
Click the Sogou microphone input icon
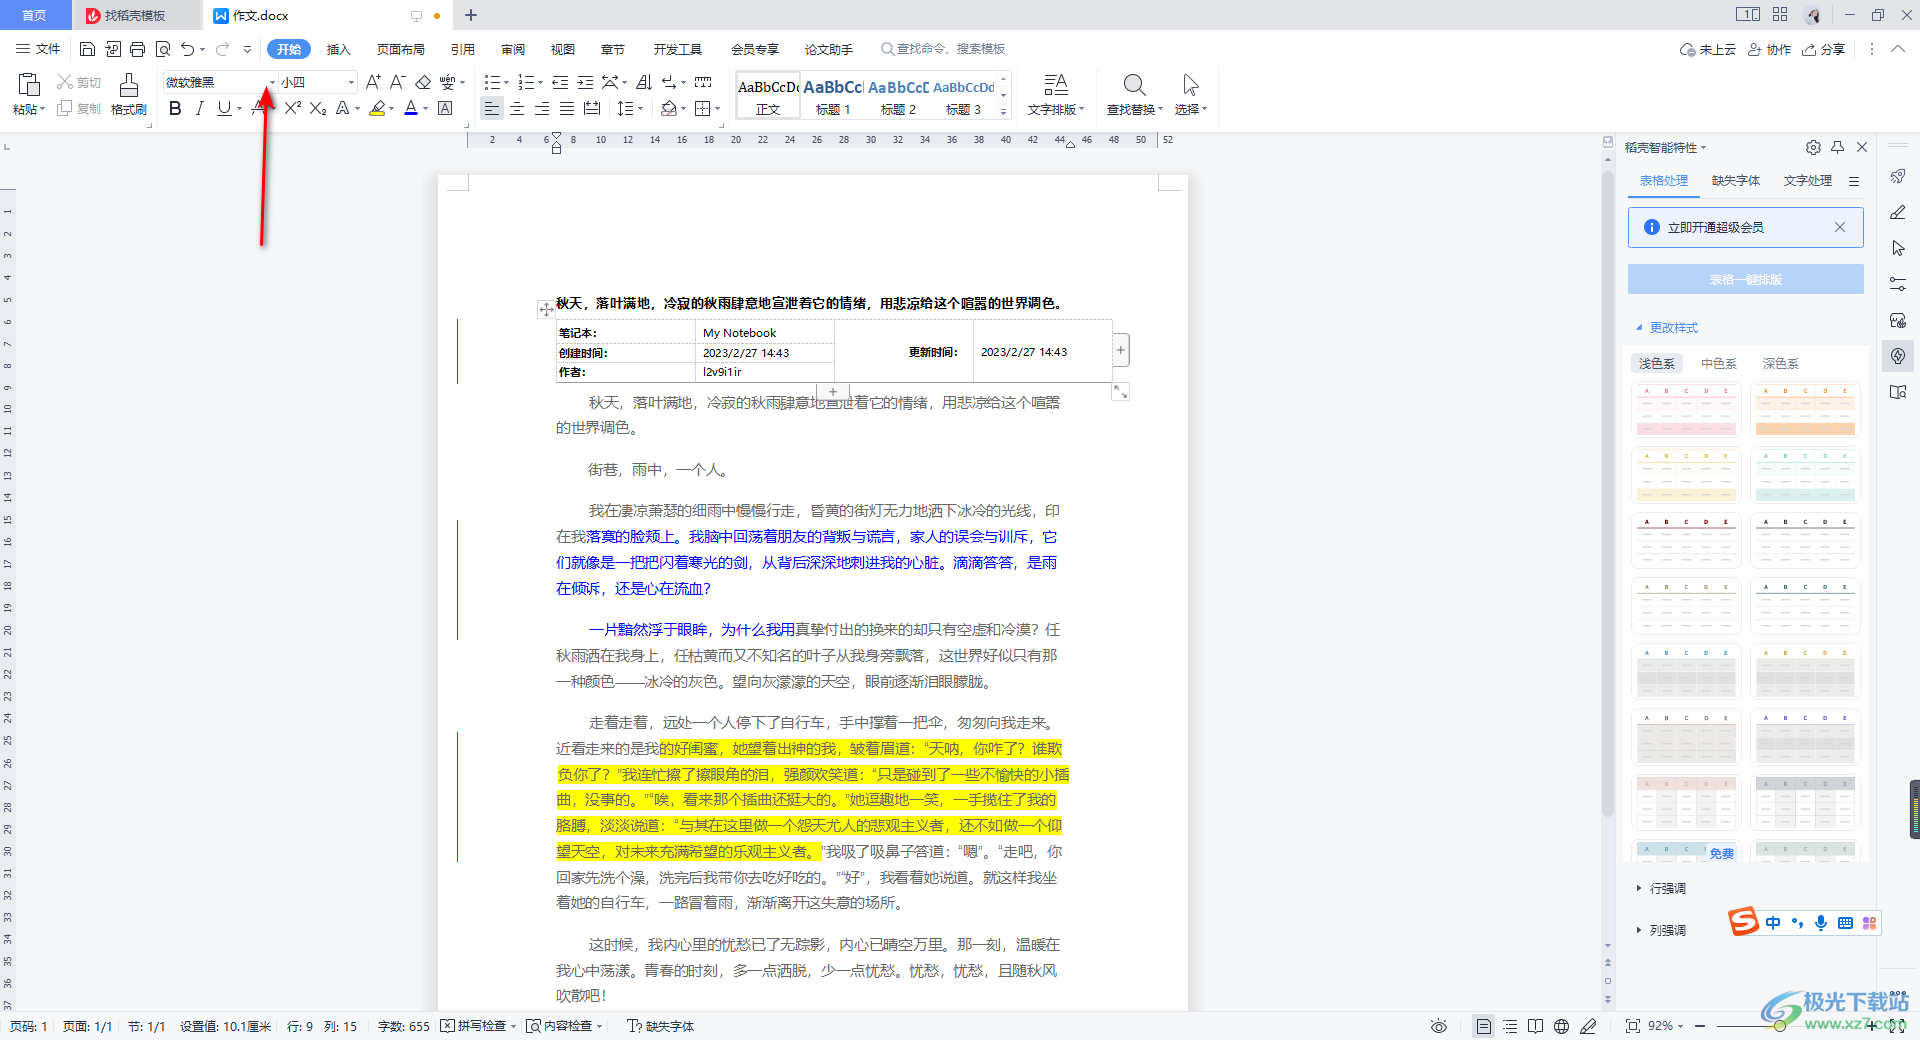tap(1821, 923)
